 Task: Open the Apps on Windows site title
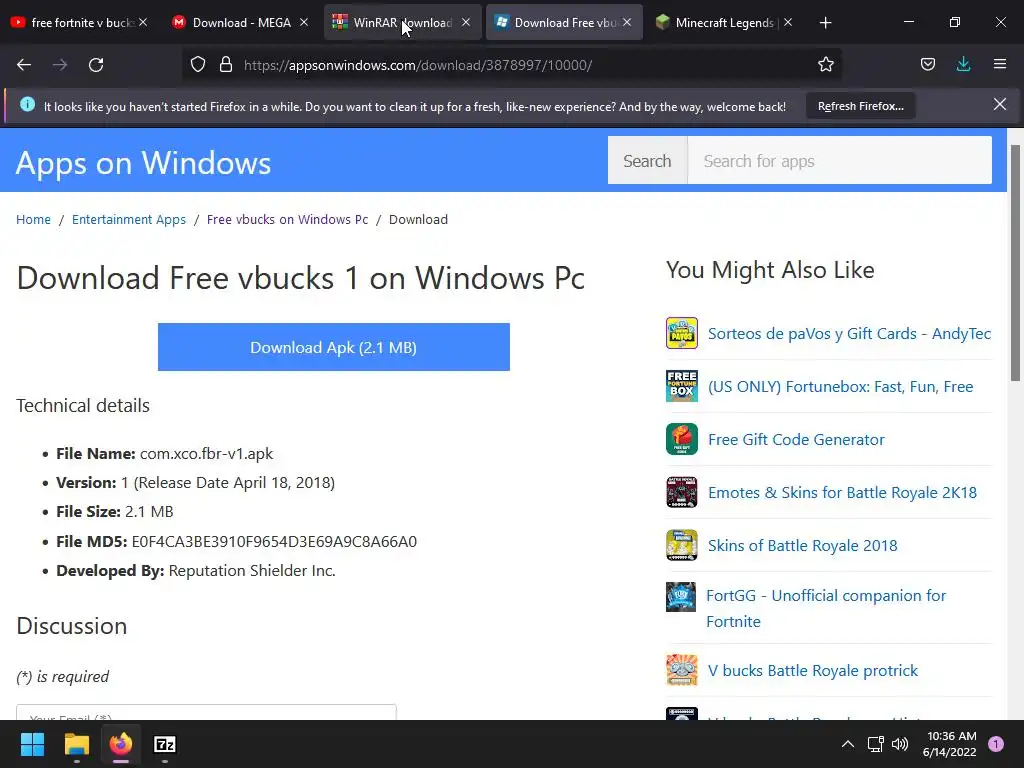(143, 163)
